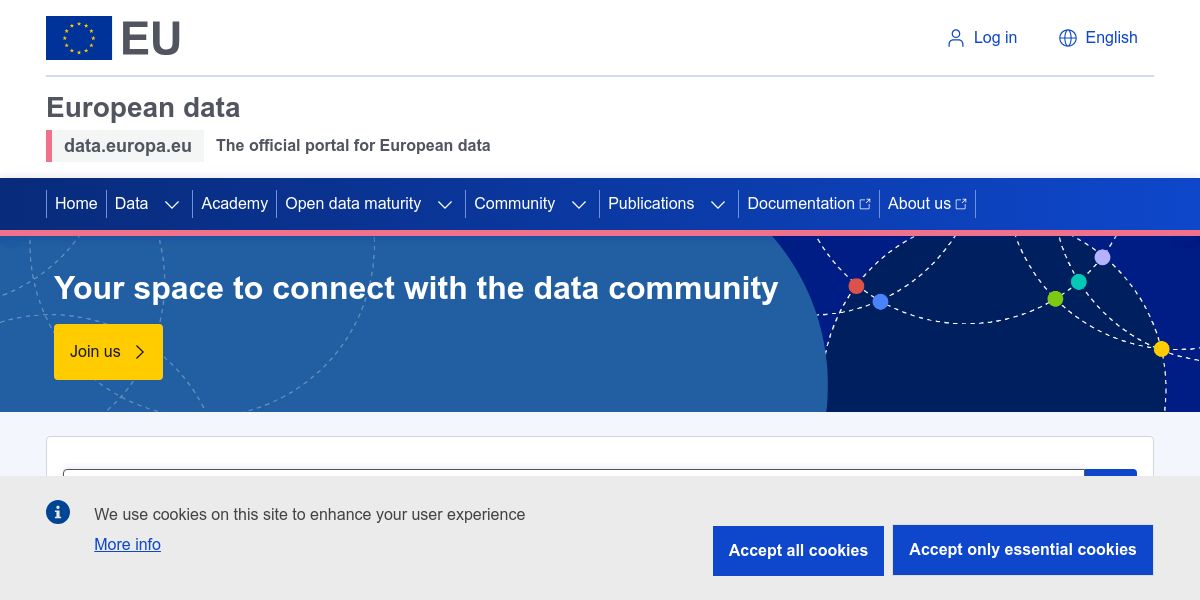
Task: Click Documentation external link icon
Action: [865, 204]
